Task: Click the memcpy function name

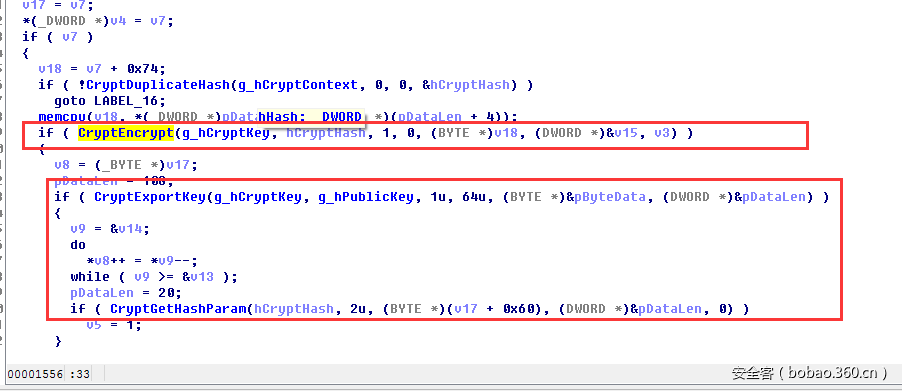Action: click(62, 117)
